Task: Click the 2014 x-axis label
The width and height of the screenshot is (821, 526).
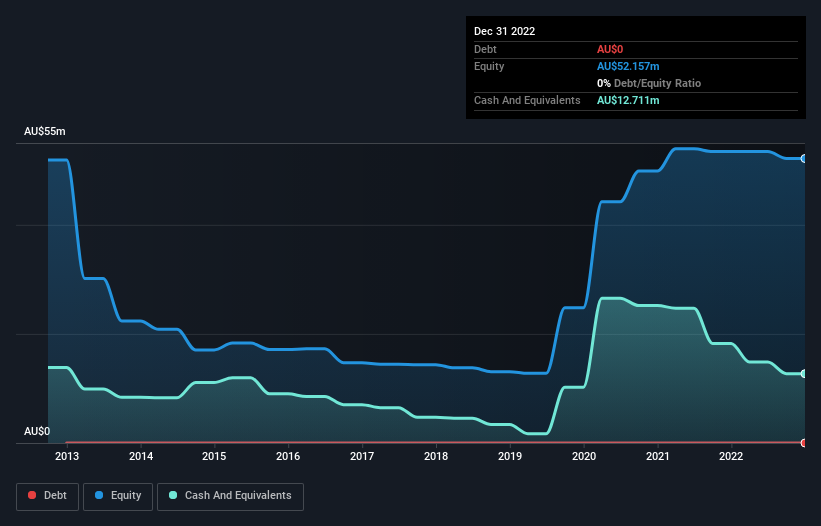Action: click(141, 456)
